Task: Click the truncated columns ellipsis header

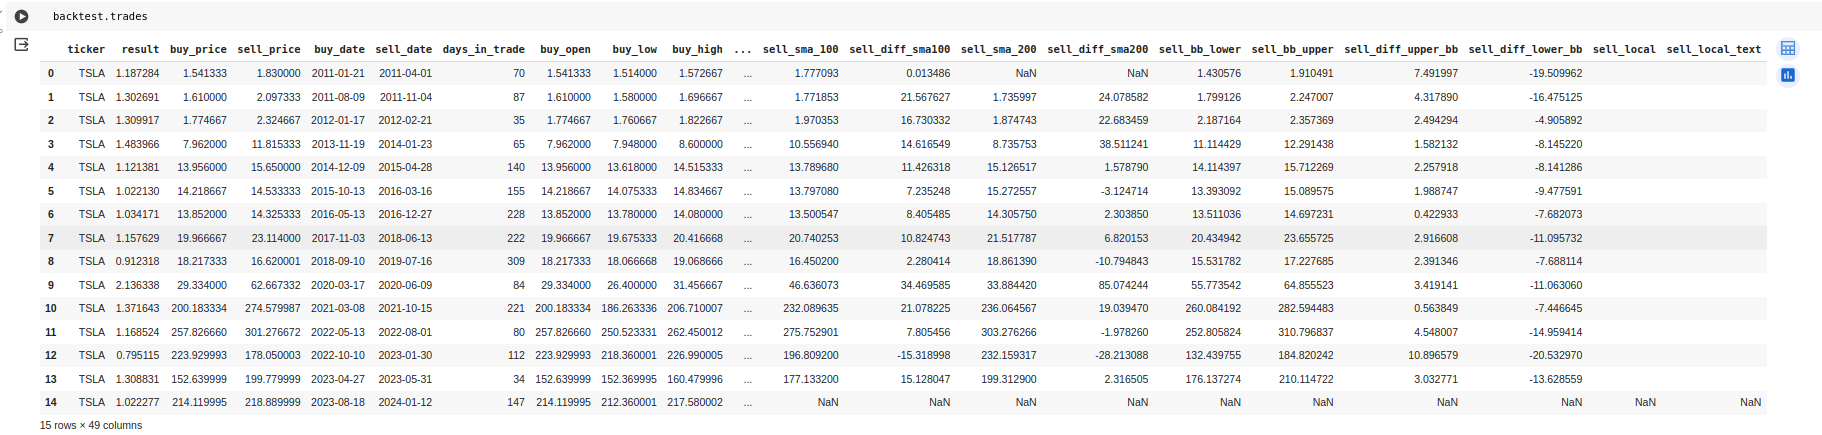Action: pyautogui.click(x=743, y=49)
